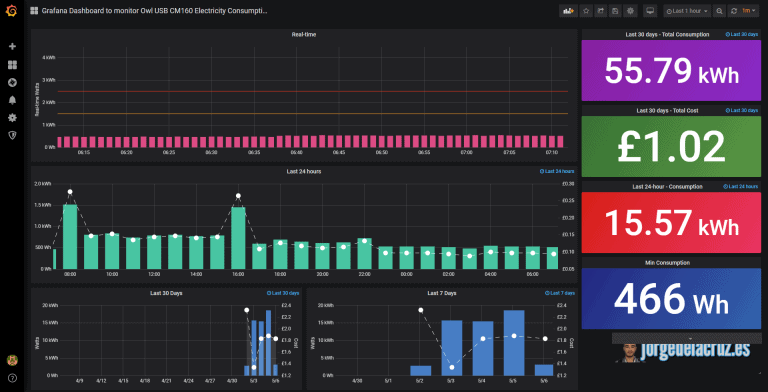Open the dashboard title 'Grafana Dashboard to monitor Owl USB...'
Screen dimensions: 768x392
click(155, 11)
